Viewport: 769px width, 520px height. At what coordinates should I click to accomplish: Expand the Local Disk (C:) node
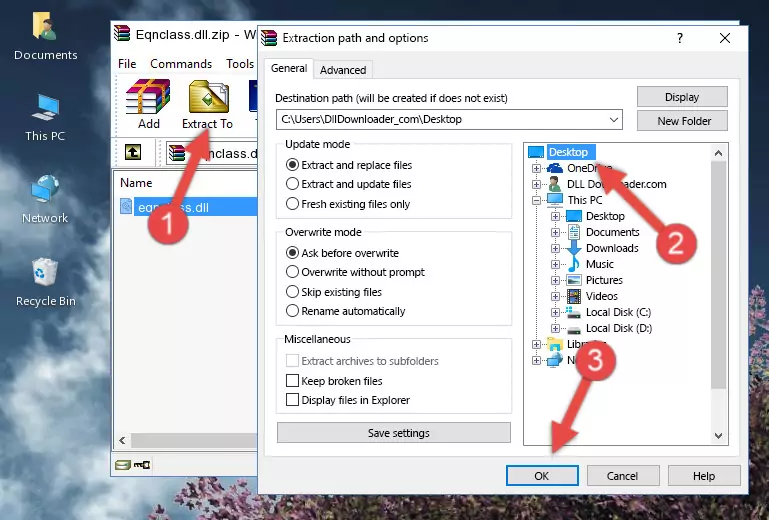pyautogui.click(x=555, y=312)
